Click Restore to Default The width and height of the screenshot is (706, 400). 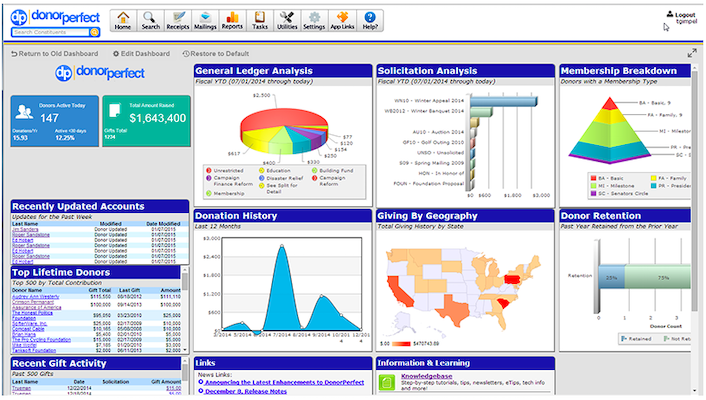click(x=216, y=54)
